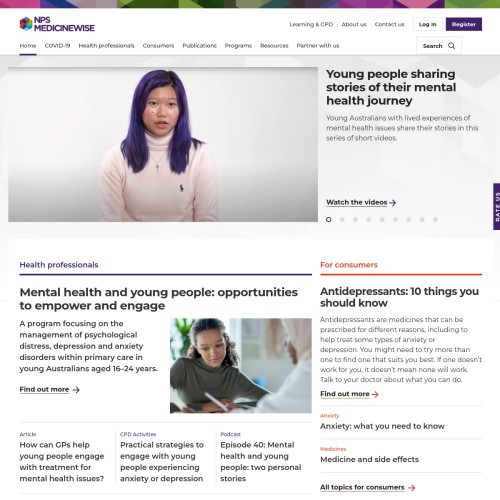This screenshot has height=500, width=500.
Task: Click the Register button
Action: coord(464,24)
